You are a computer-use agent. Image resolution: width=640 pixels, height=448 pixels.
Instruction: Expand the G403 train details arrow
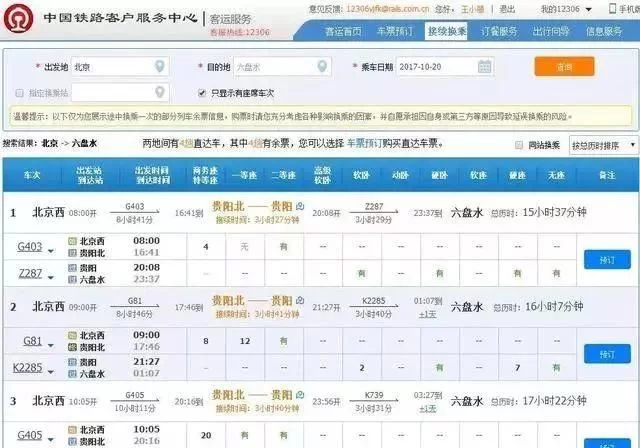(51, 251)
